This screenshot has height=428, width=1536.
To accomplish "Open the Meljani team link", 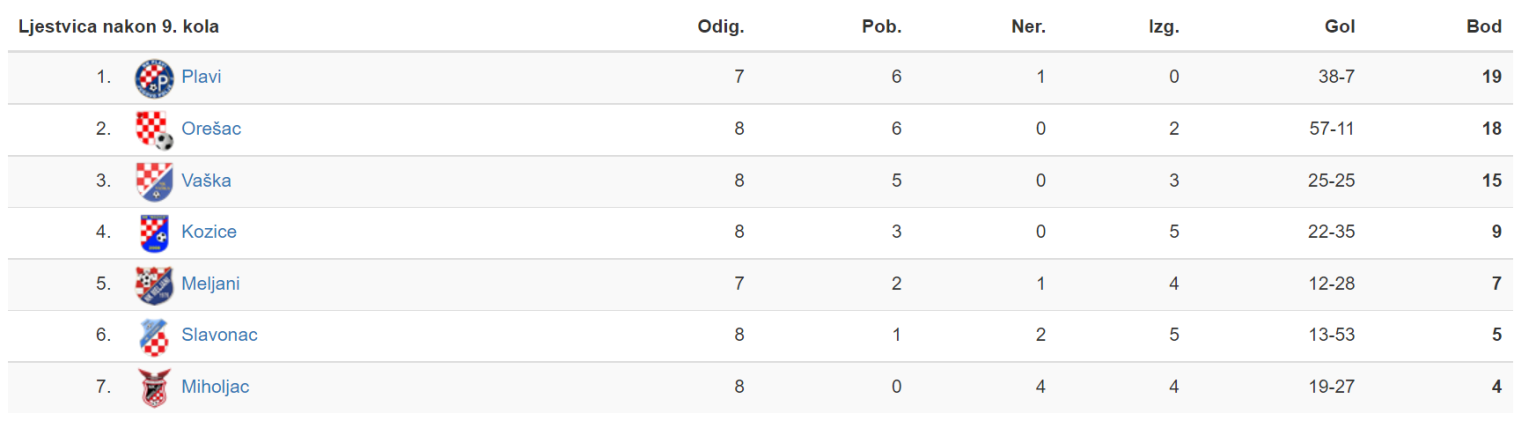I will 210,284.
